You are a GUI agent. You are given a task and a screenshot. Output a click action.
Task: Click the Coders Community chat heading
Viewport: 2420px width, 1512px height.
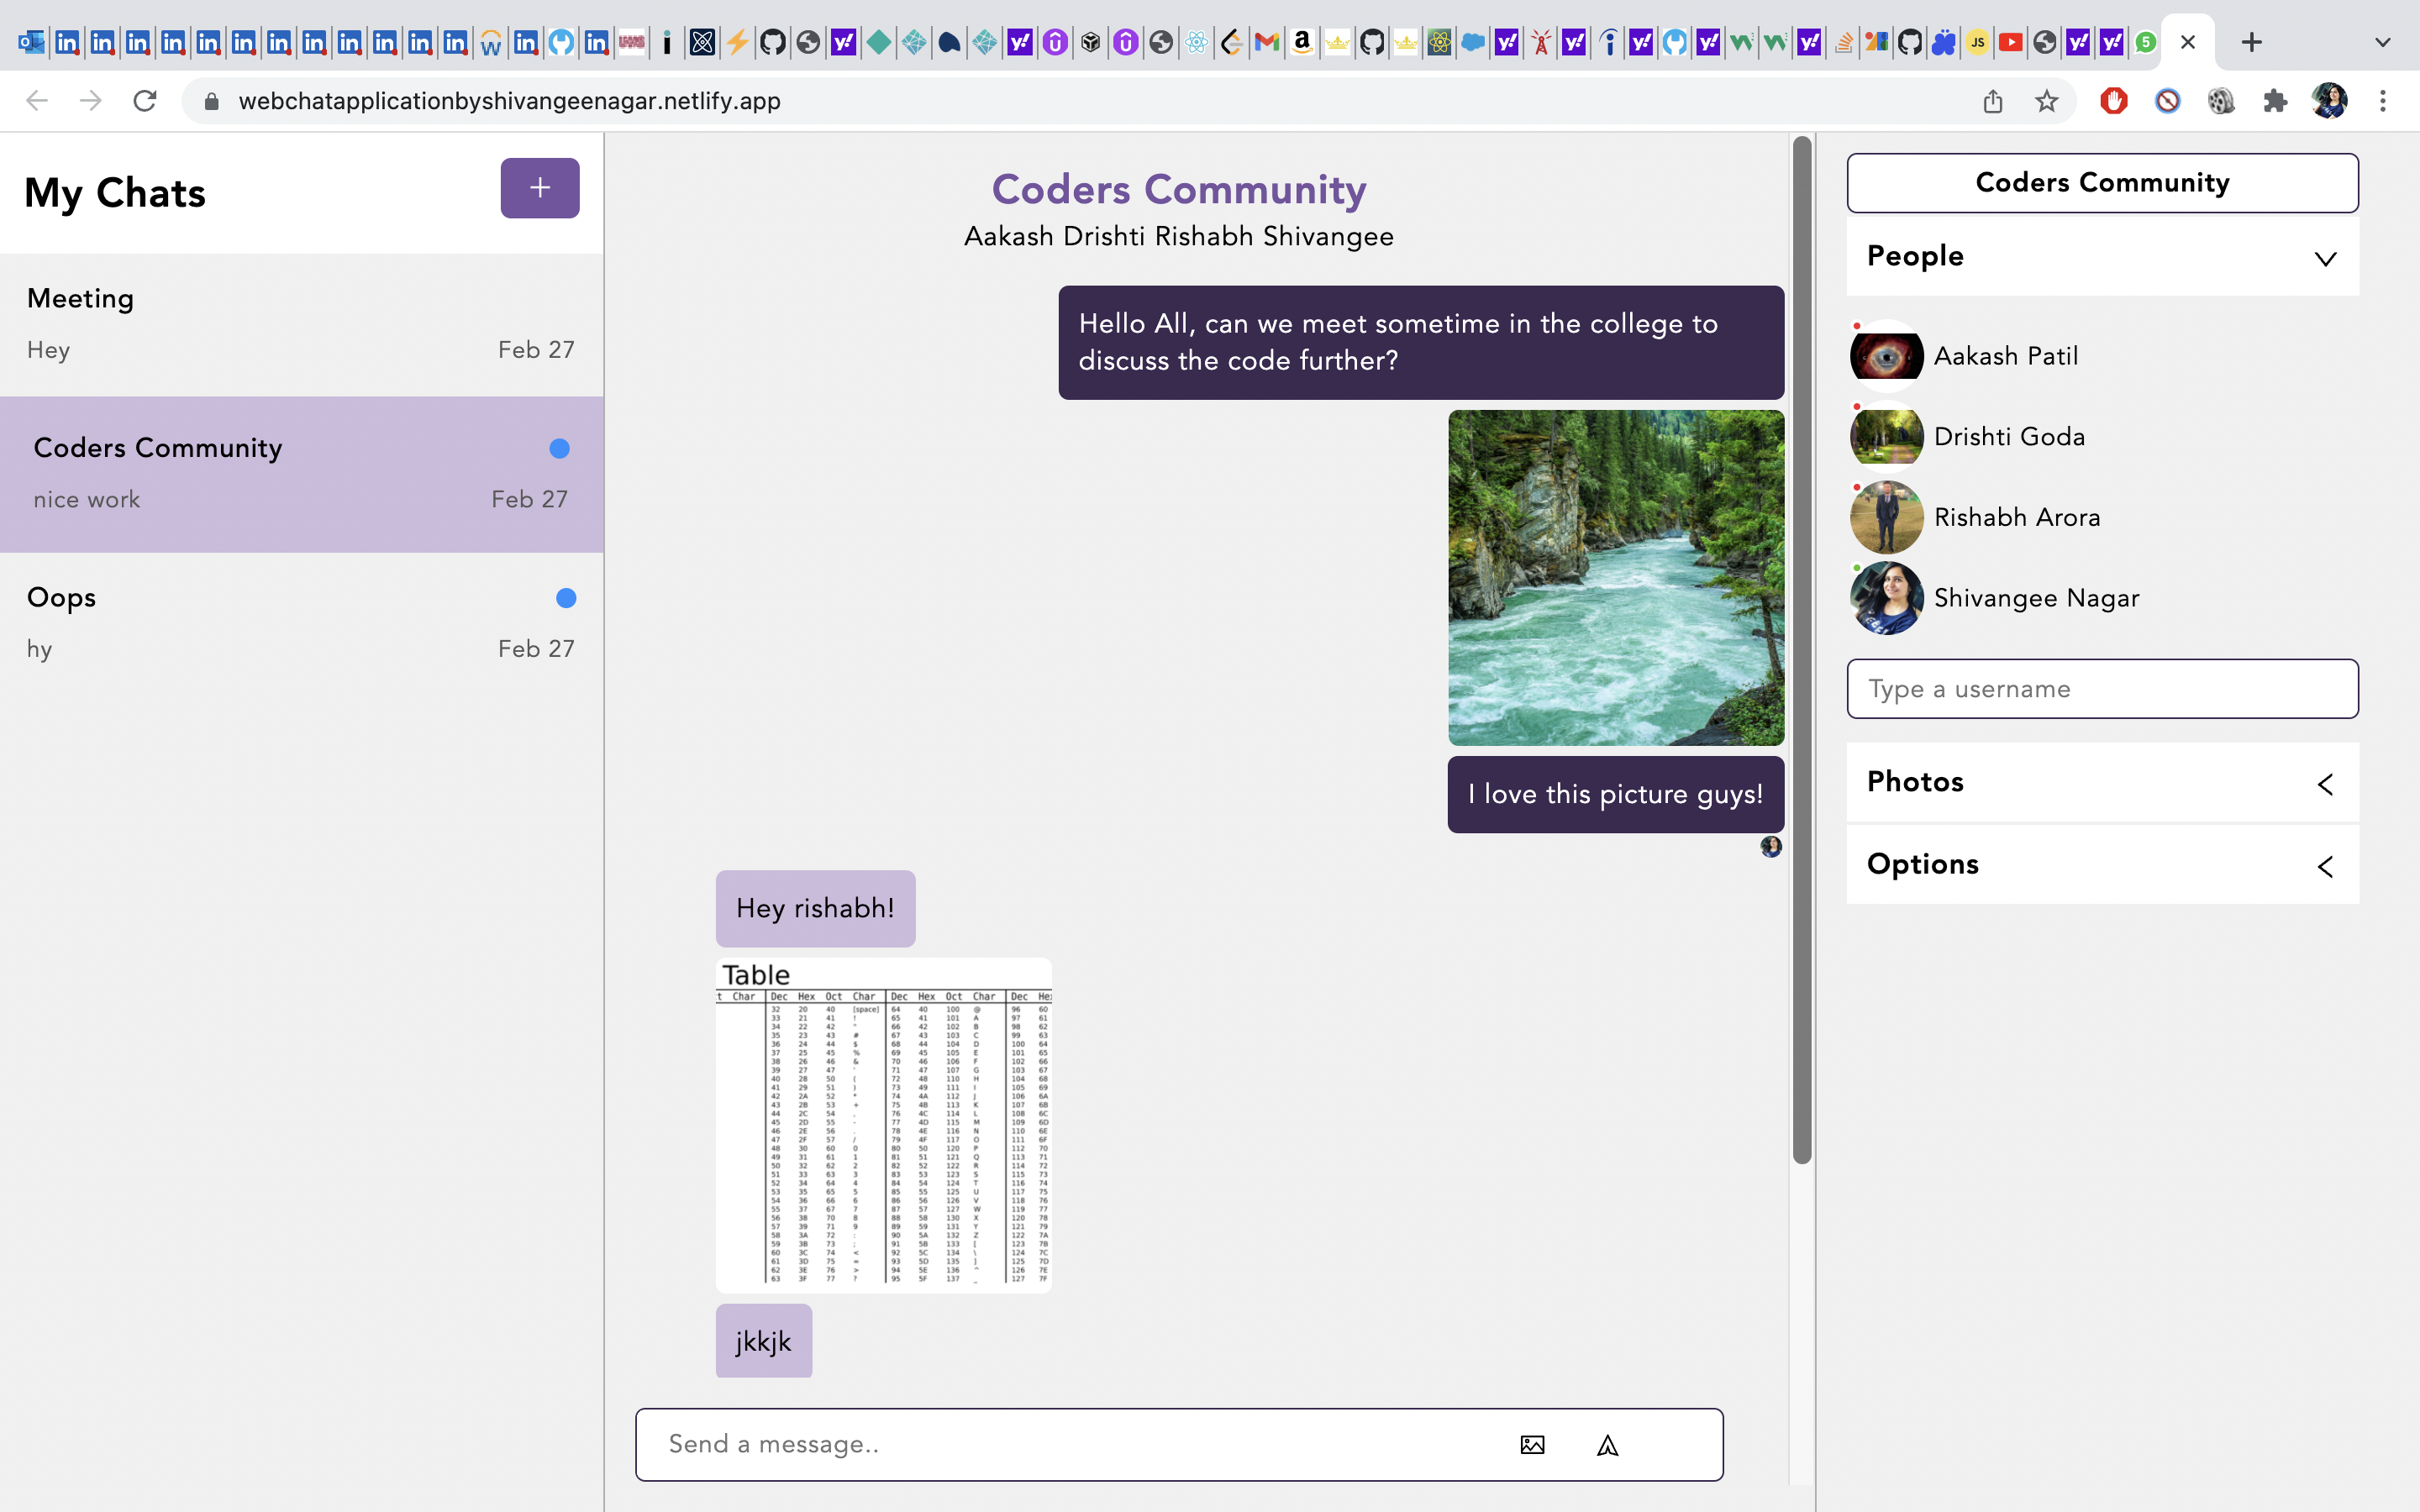coord(1179,189)
